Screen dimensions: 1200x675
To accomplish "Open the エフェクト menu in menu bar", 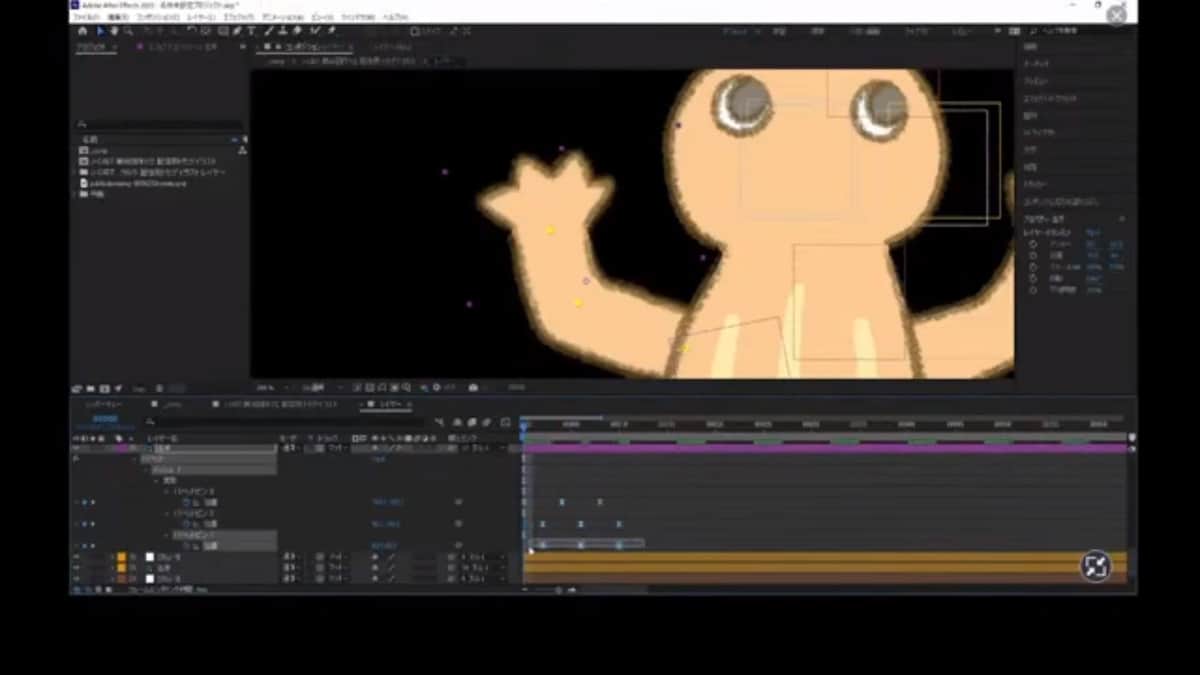I will pyautogui.click(x=238, y=17).
